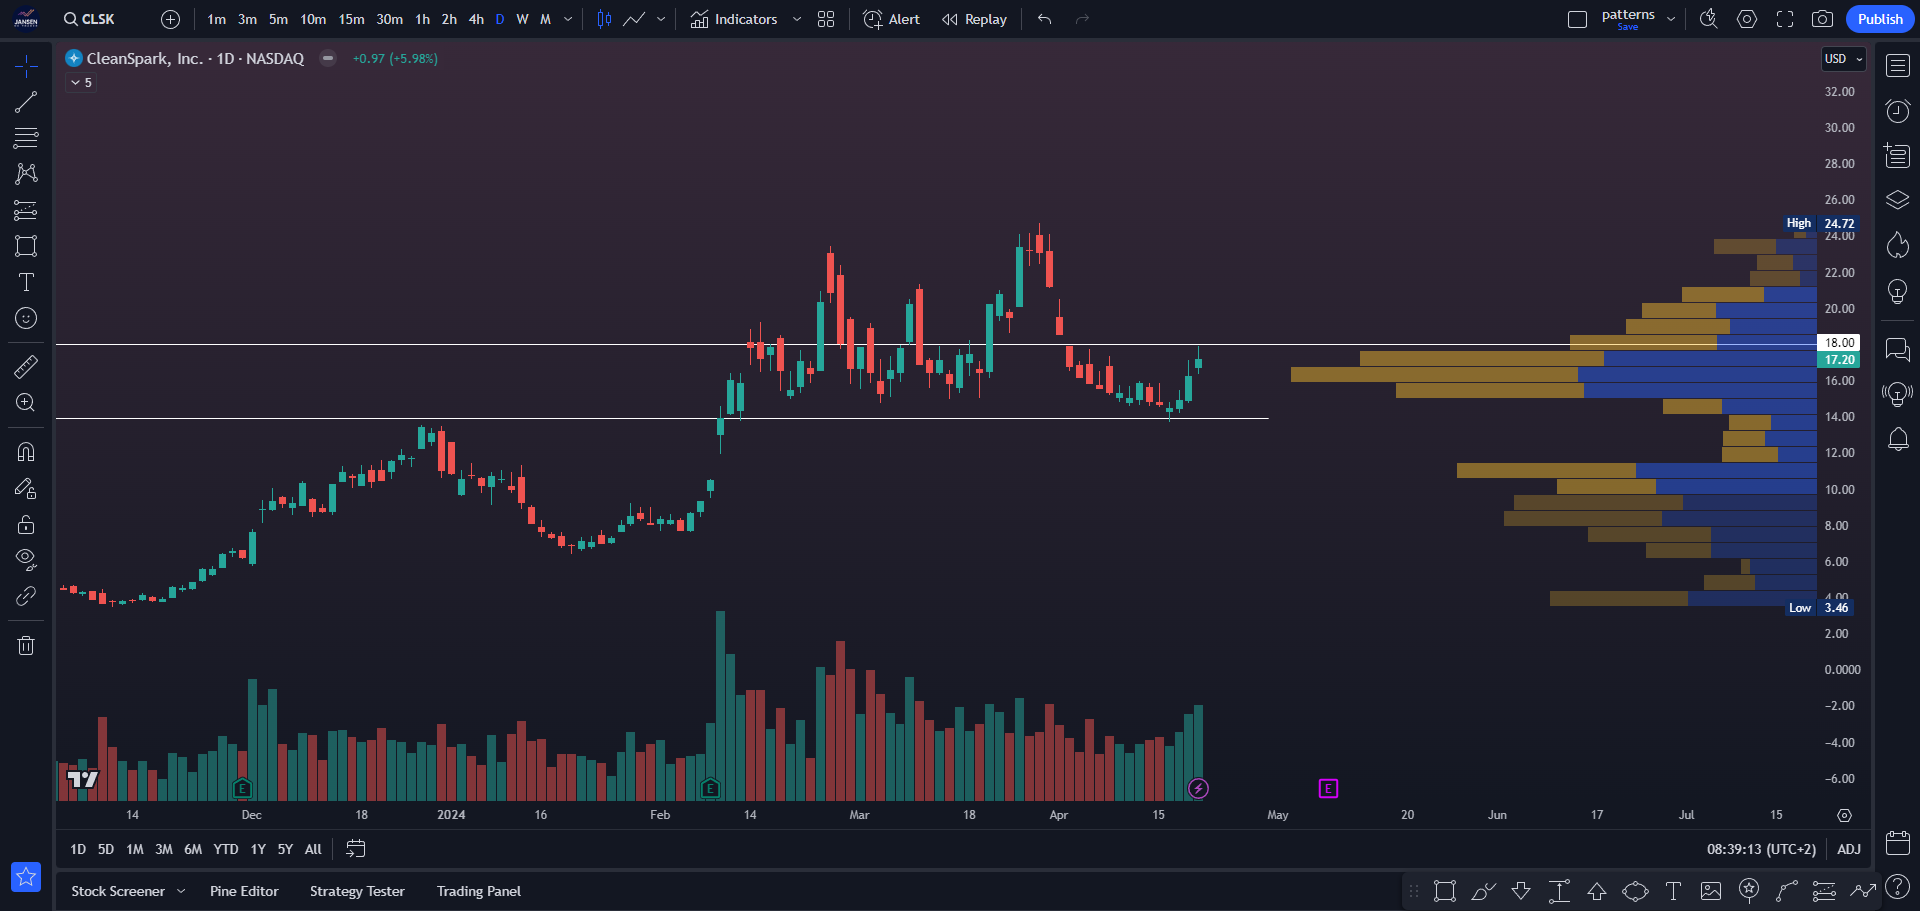
Task: Toggle ADJ adjusted price data
Action: (1849, 849)
